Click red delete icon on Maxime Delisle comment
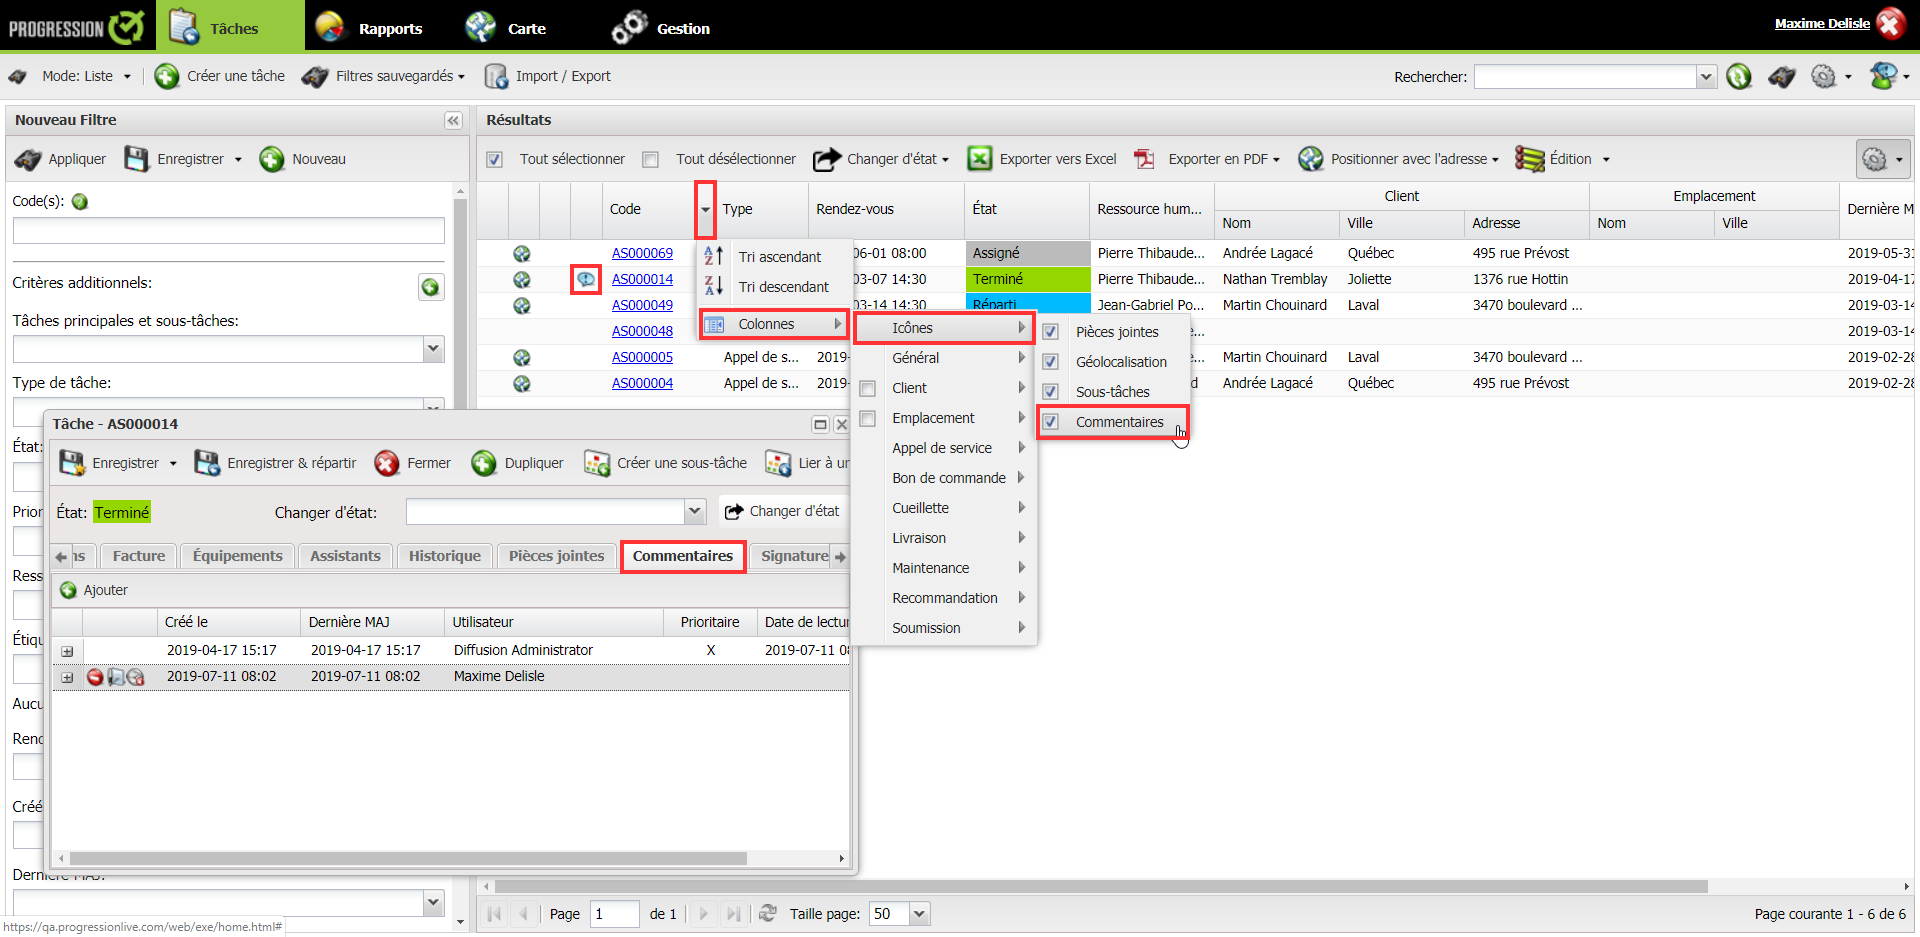1920x937 pixels. click(x=95, y=677)
